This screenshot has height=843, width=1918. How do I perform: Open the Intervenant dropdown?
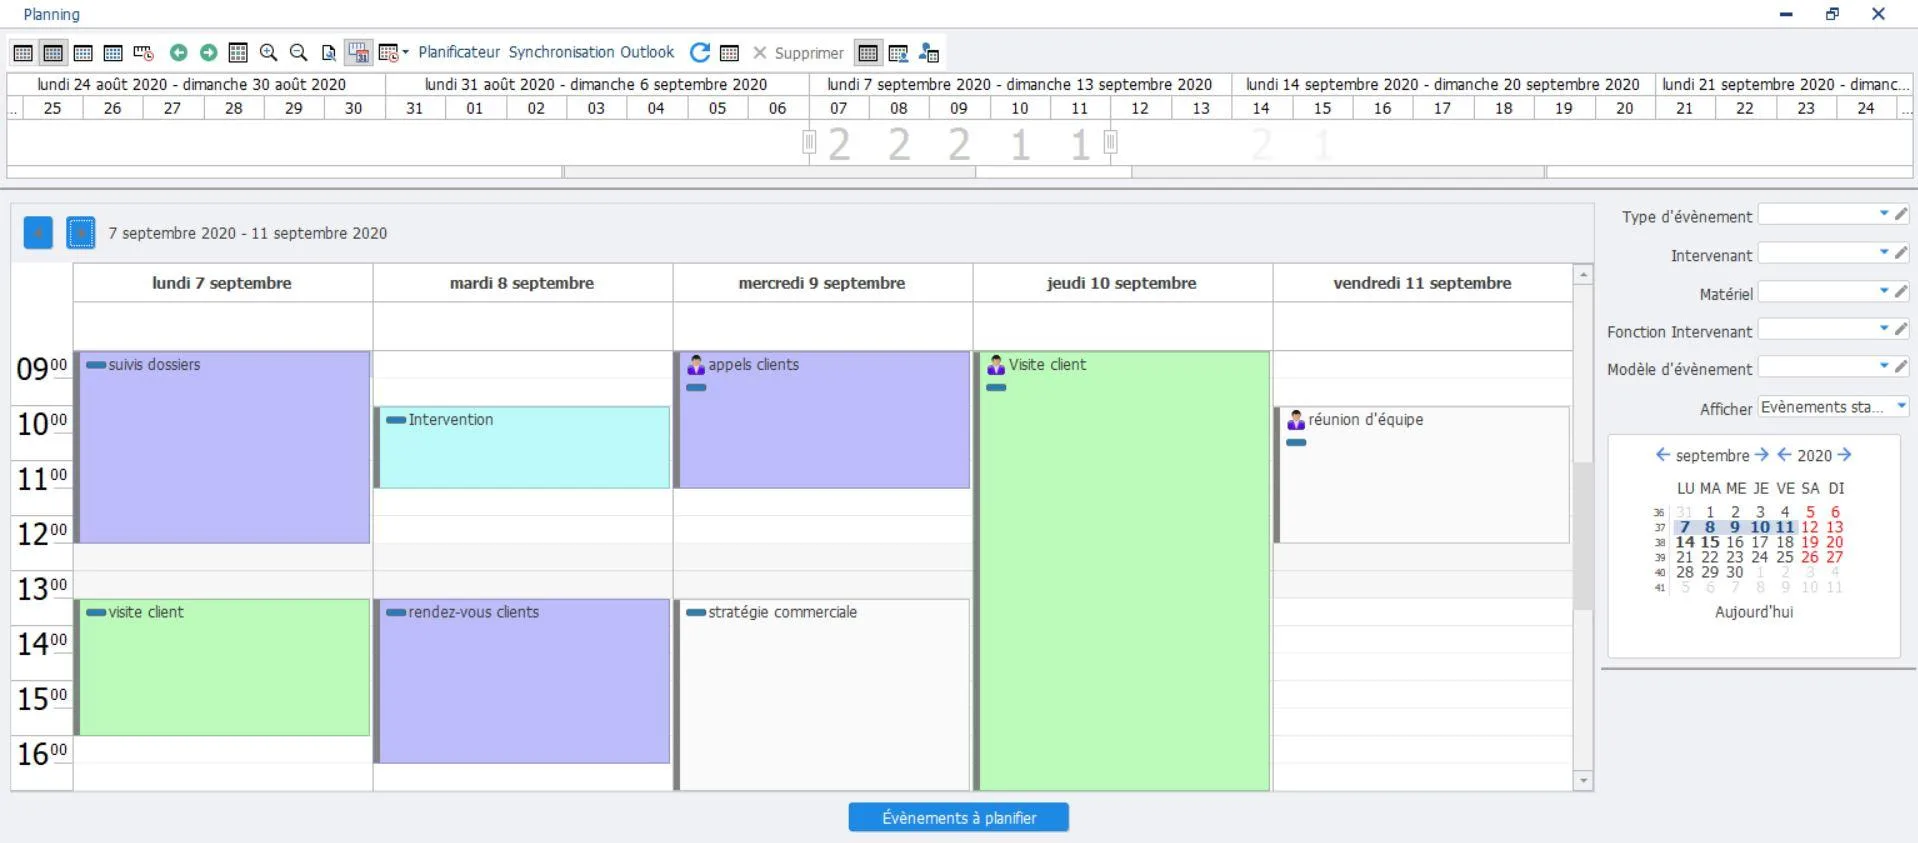pyautogui.click(x=1884, y=253)
